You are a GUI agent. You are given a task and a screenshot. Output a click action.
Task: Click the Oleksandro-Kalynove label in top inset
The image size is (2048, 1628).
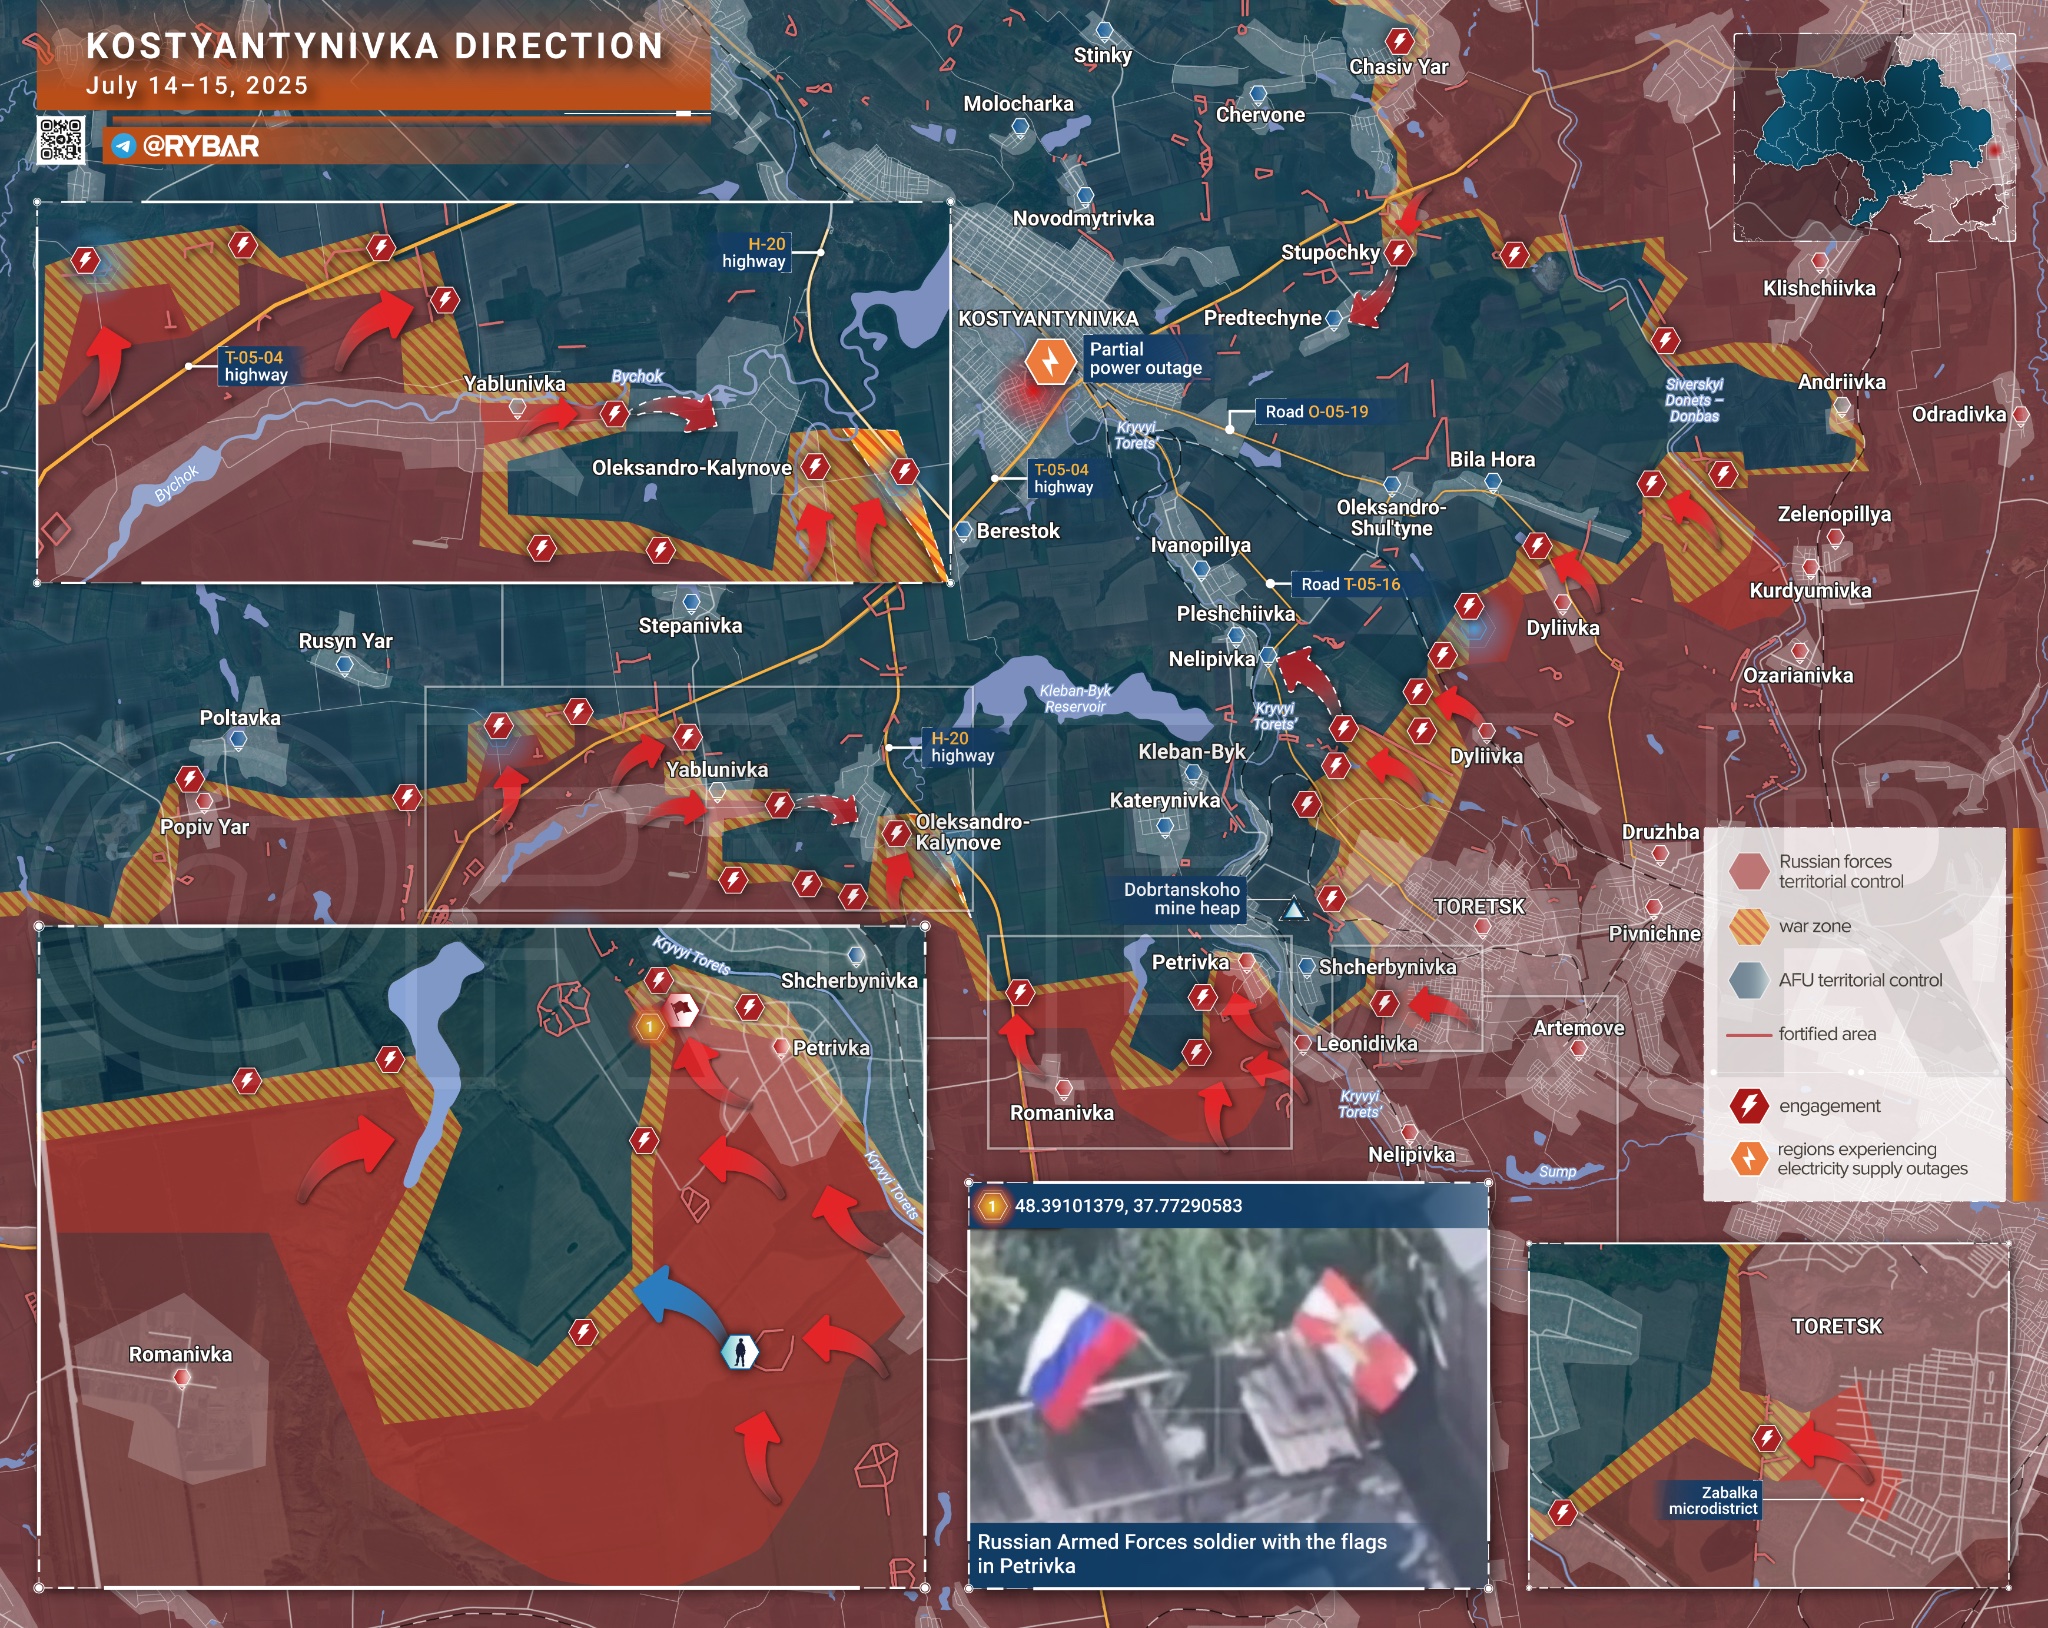click(691, 468)
